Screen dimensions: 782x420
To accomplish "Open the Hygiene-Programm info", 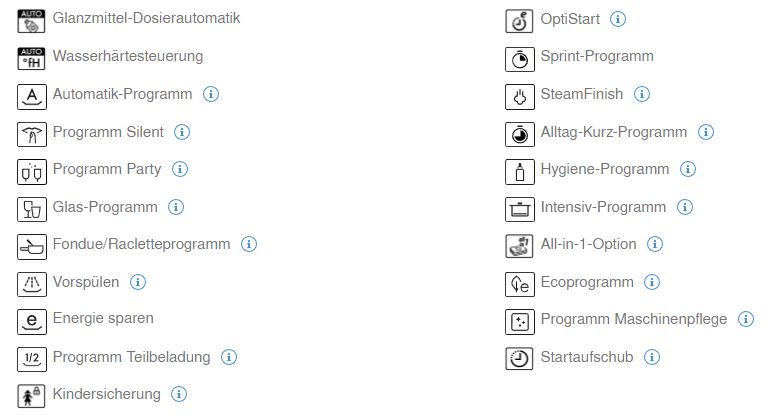I will 688,169.
